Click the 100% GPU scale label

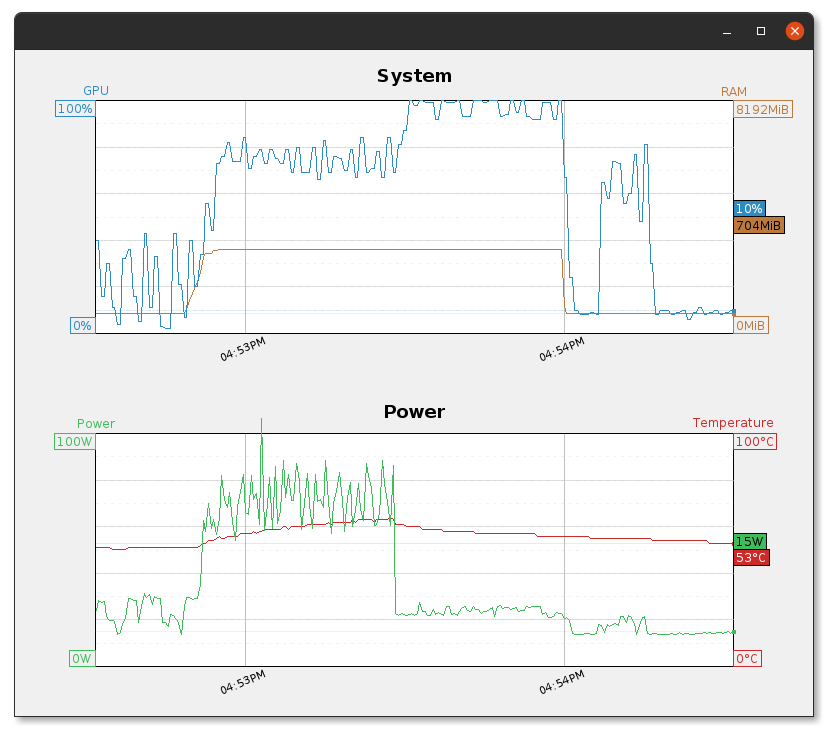[x=75, y=109]
